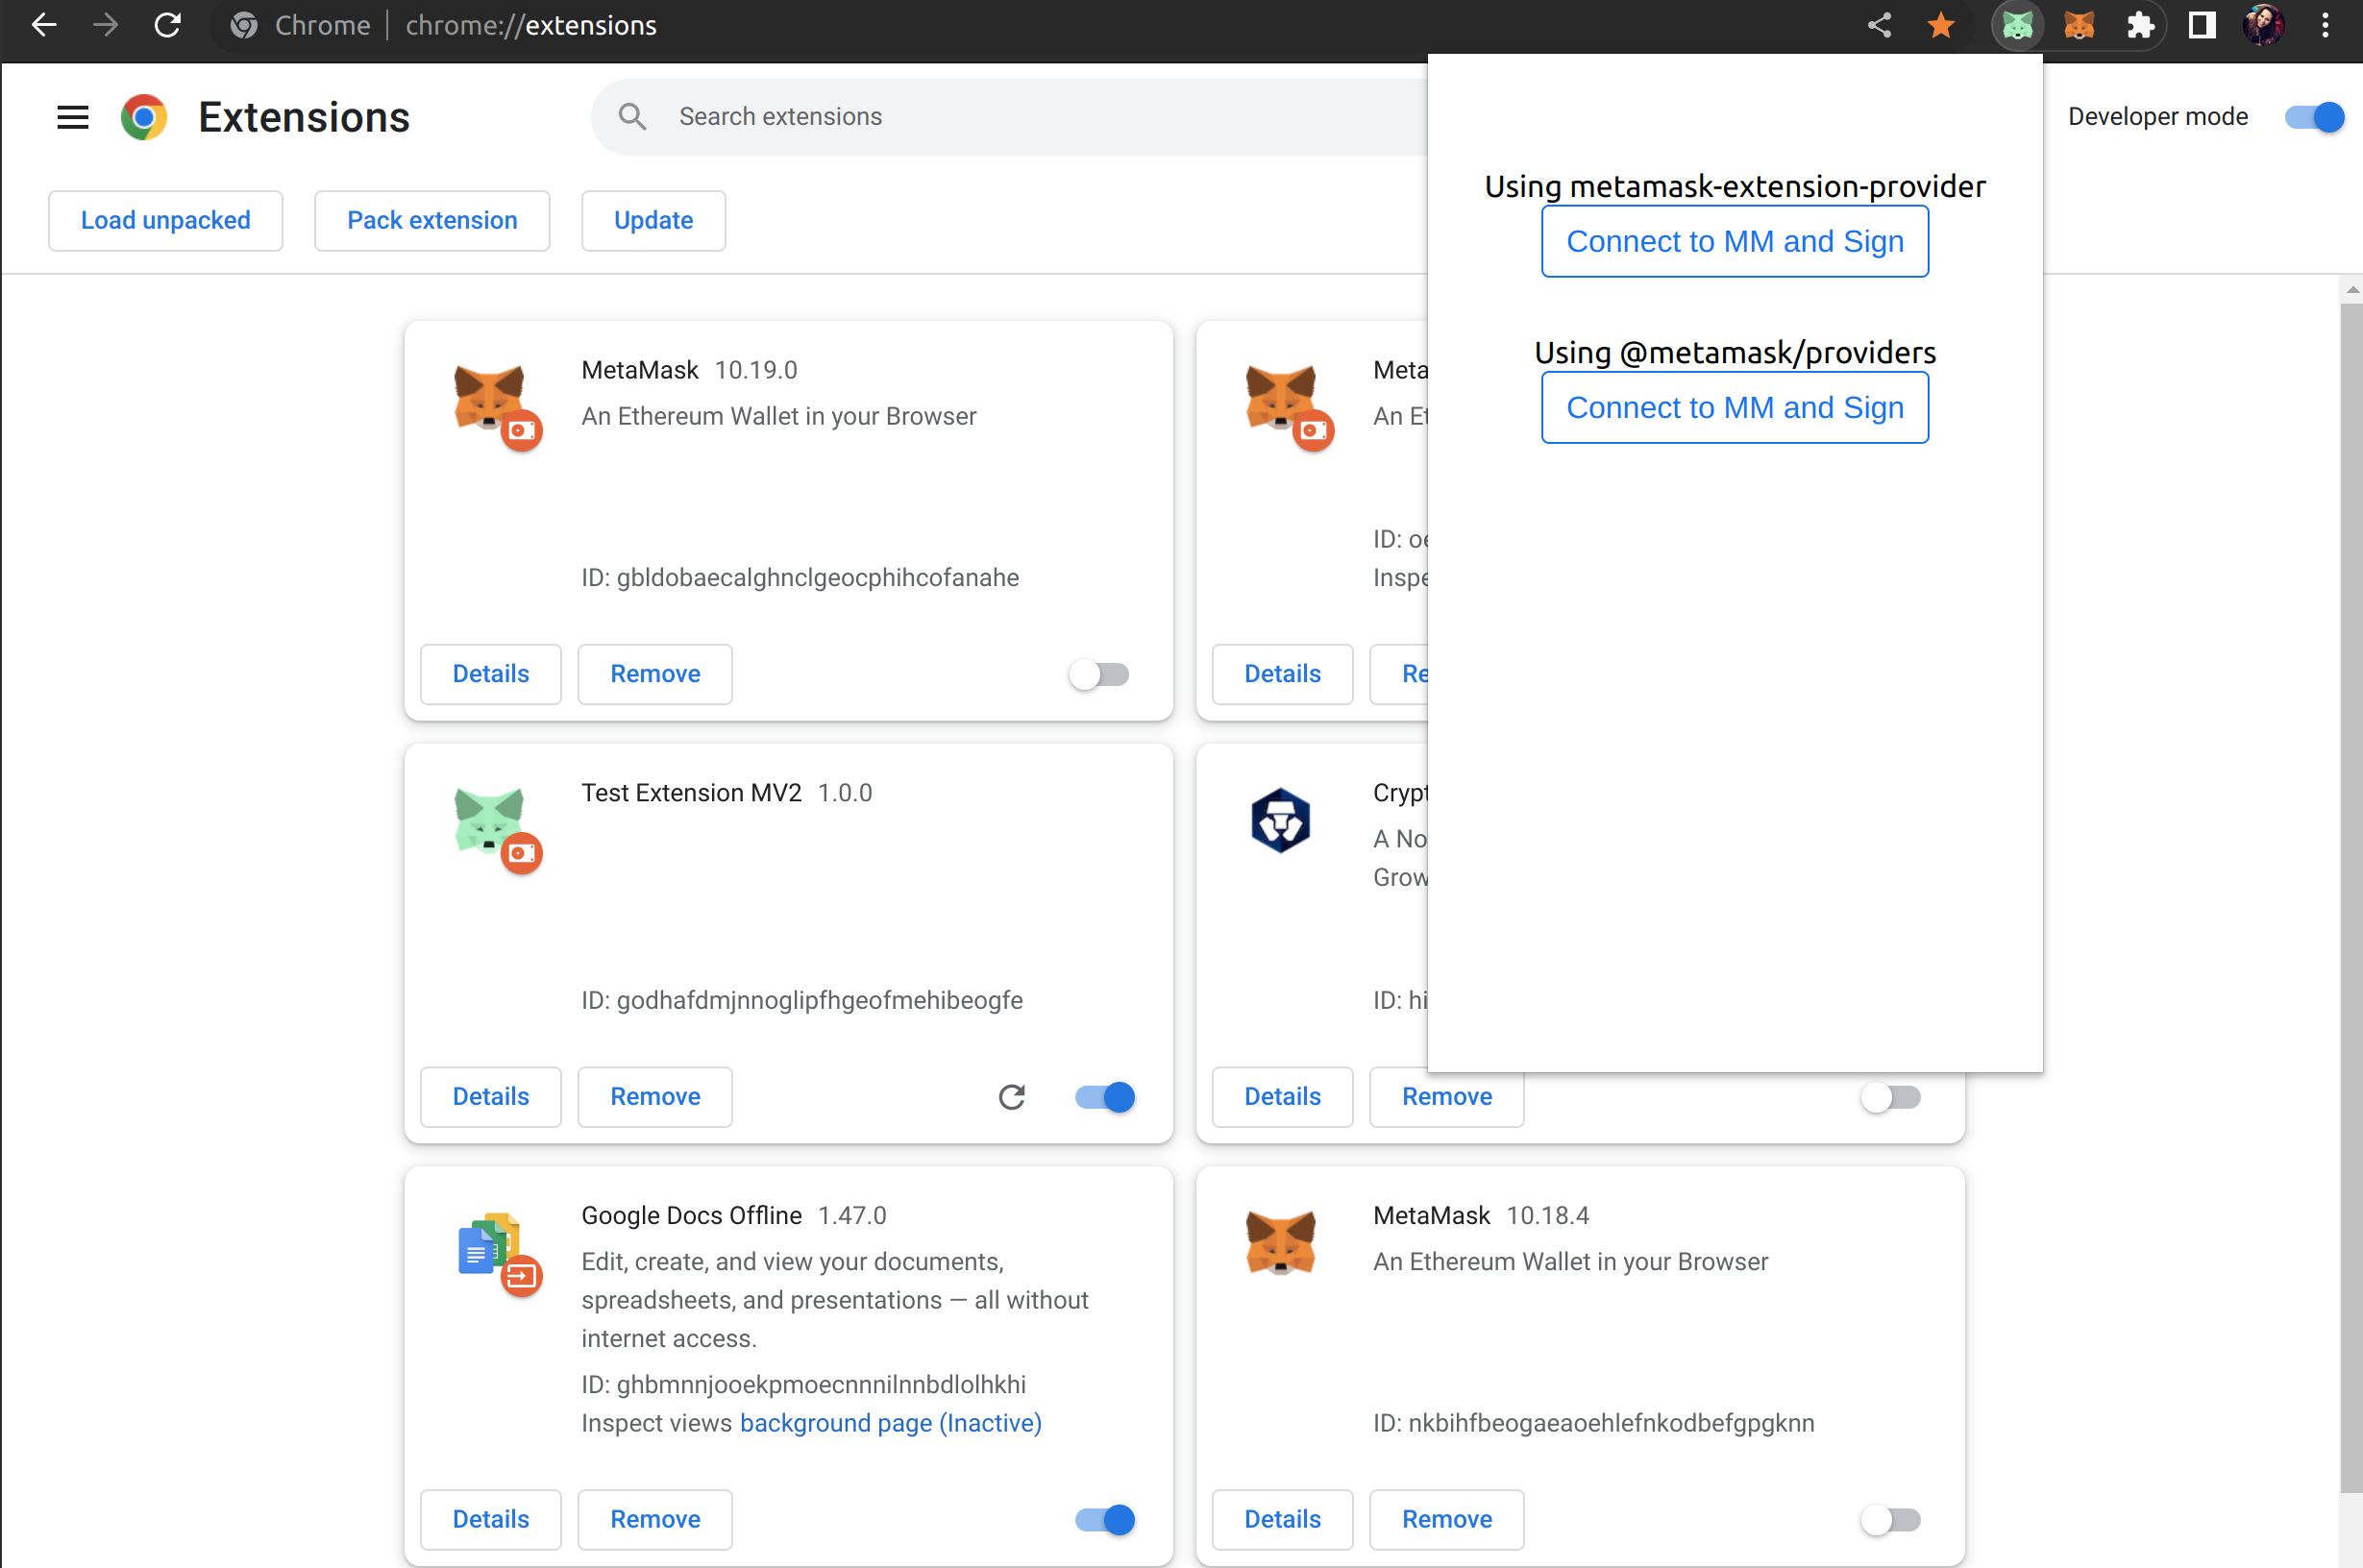Click the Pack extension button
Screen dimensions: 2363x1568
coord(431,220)
